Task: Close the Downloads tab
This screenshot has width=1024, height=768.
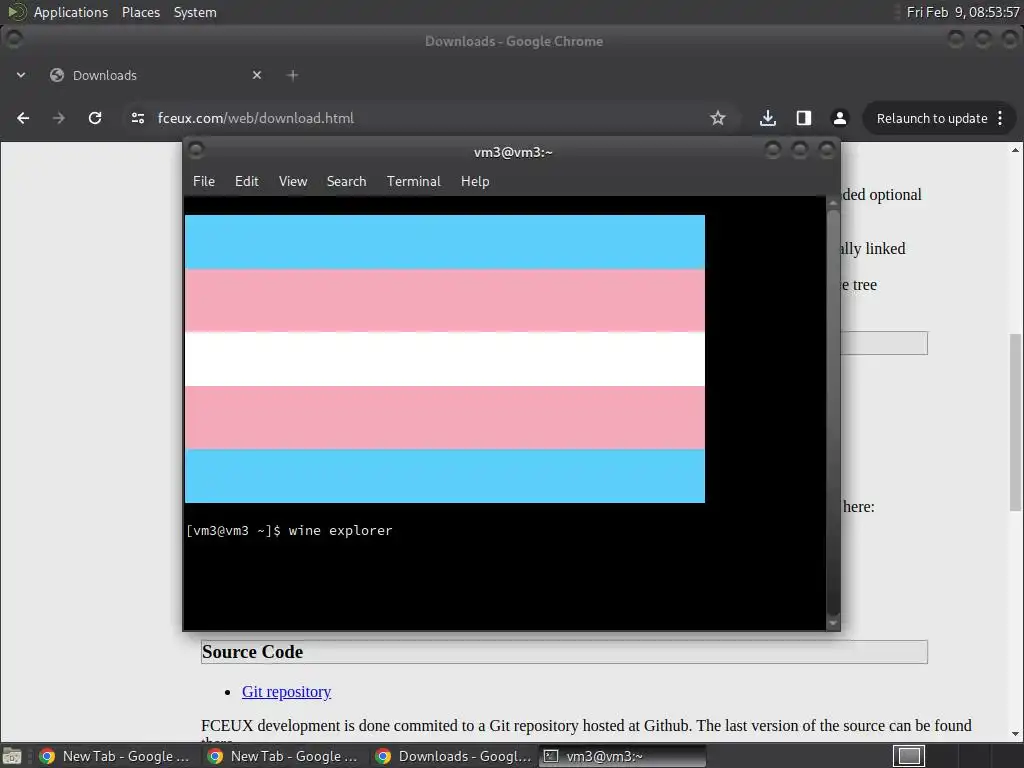Action: point(257,75)
